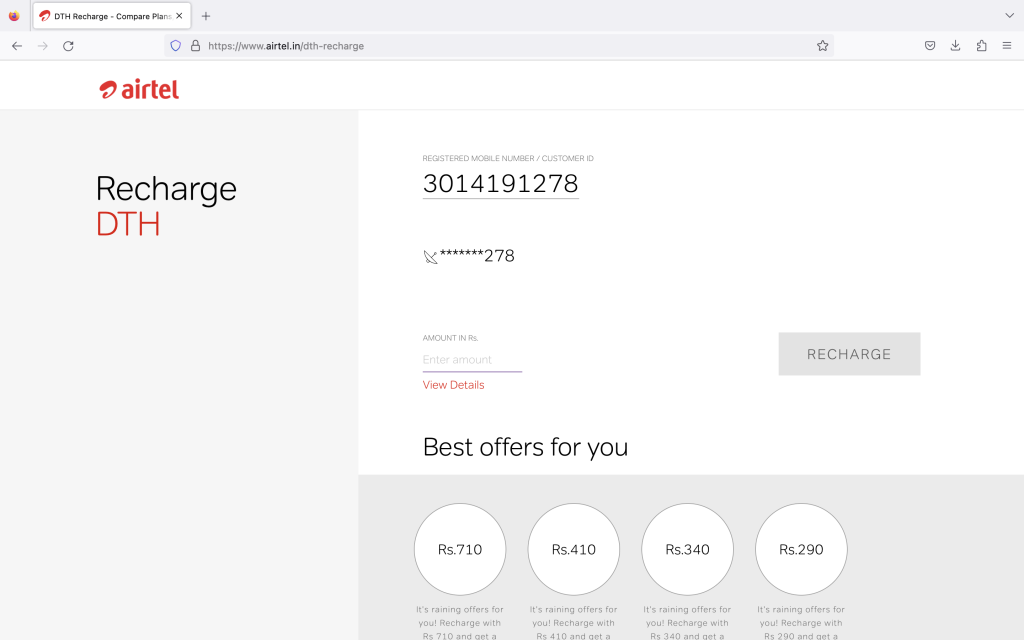The height and width of the screenshot is (640, 1024).
Task: Click the address bar URL
Action: coord(286,46)
